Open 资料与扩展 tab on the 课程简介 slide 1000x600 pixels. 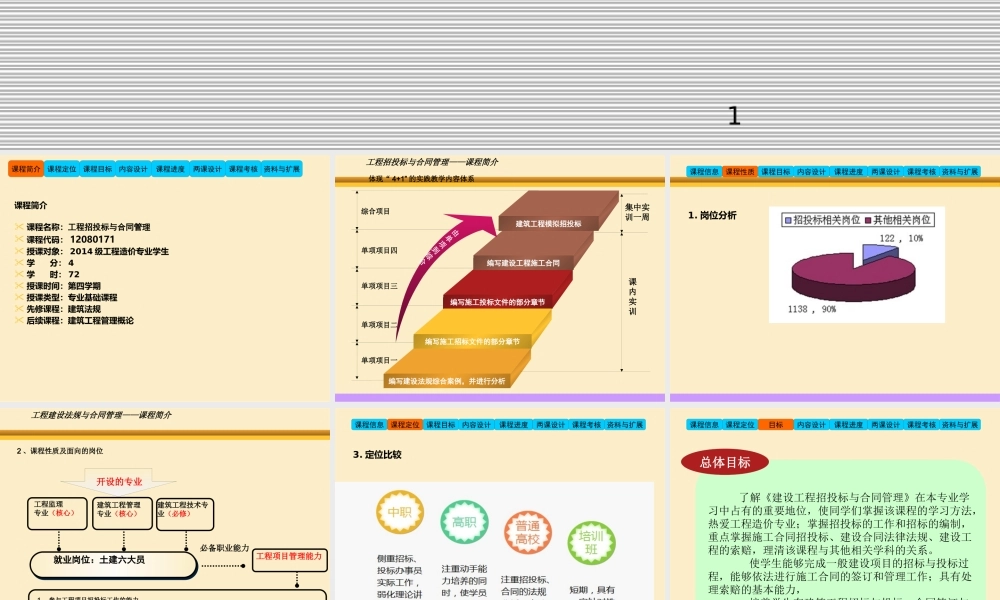(281, 169)
